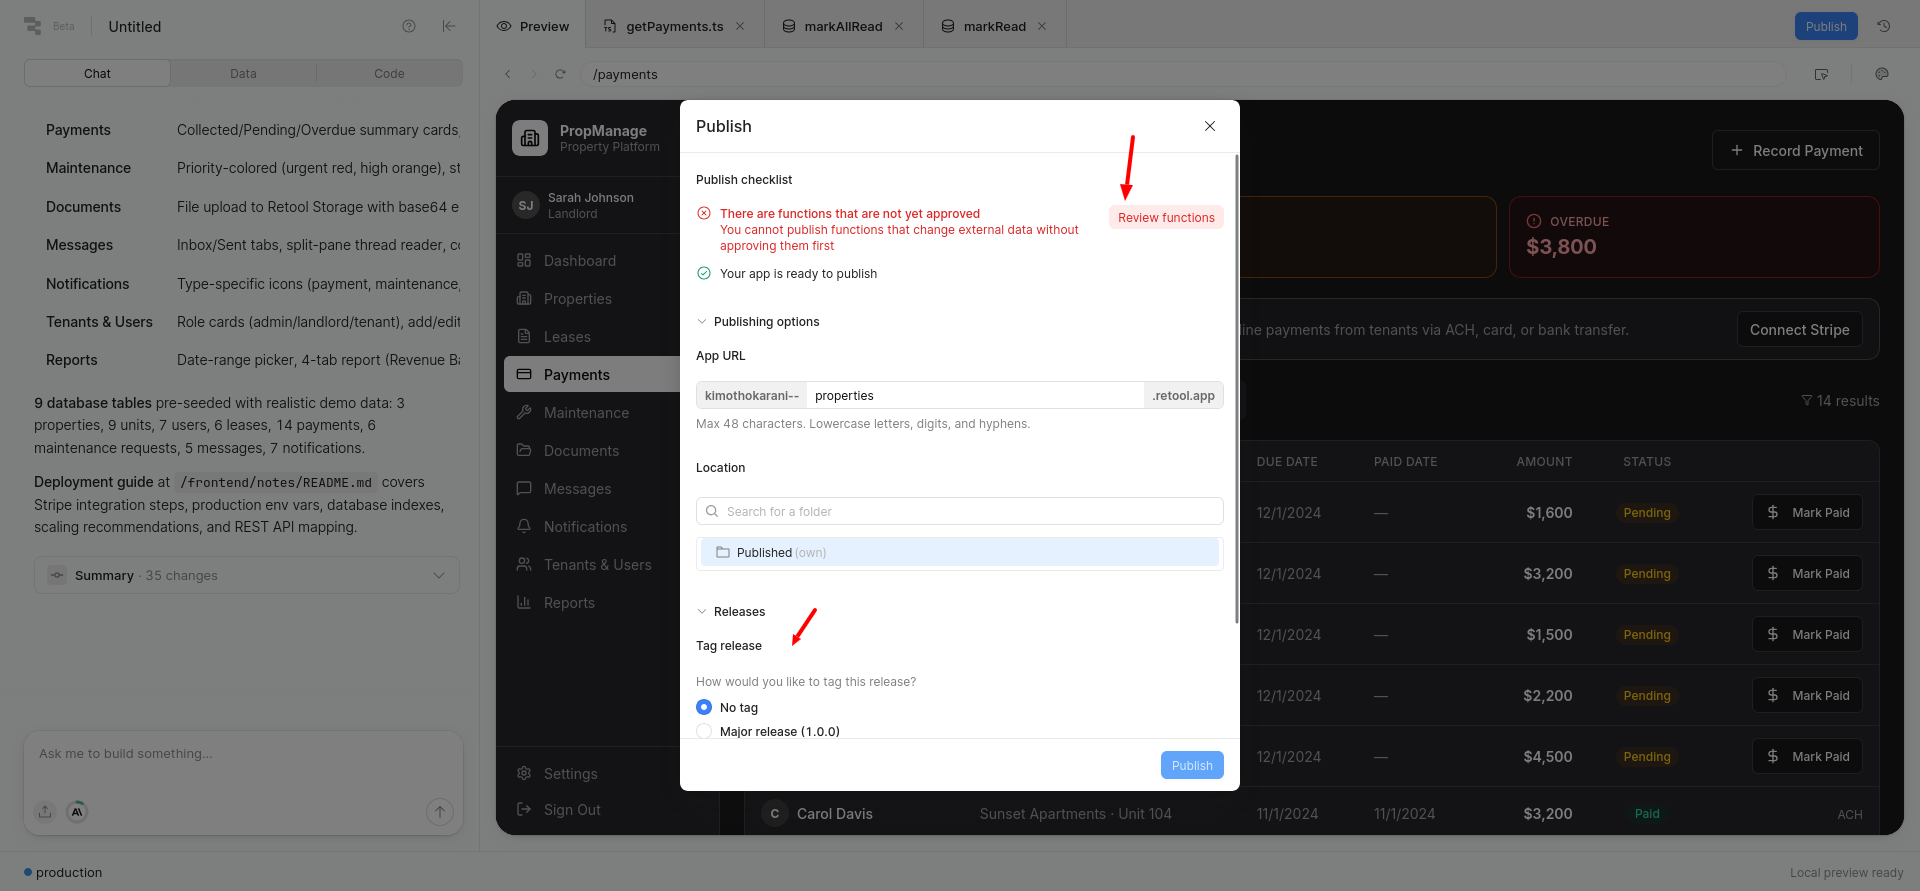Click the Untitled app name
1920x891 pixels.
coord(134,26)
